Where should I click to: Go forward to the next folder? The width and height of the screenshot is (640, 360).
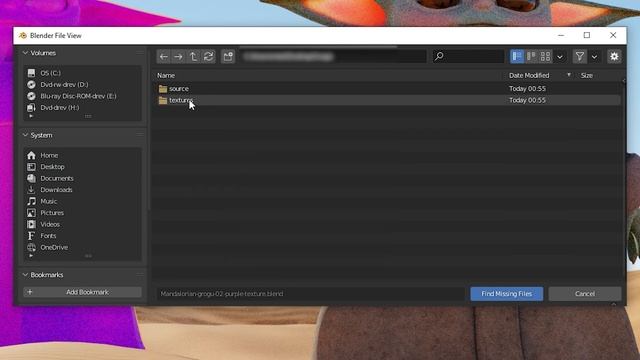click(178, 56)
